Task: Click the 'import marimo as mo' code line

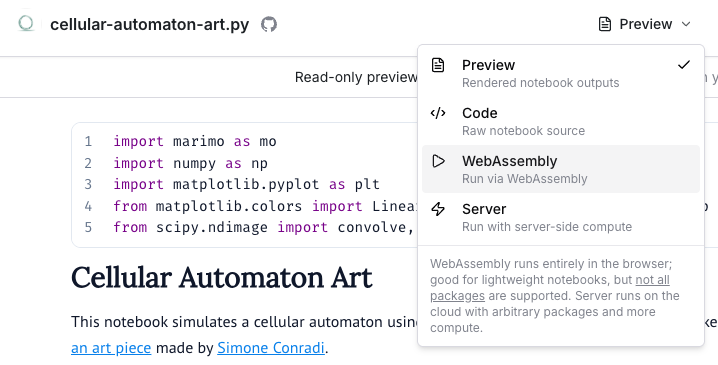Action: coord(195,142)
